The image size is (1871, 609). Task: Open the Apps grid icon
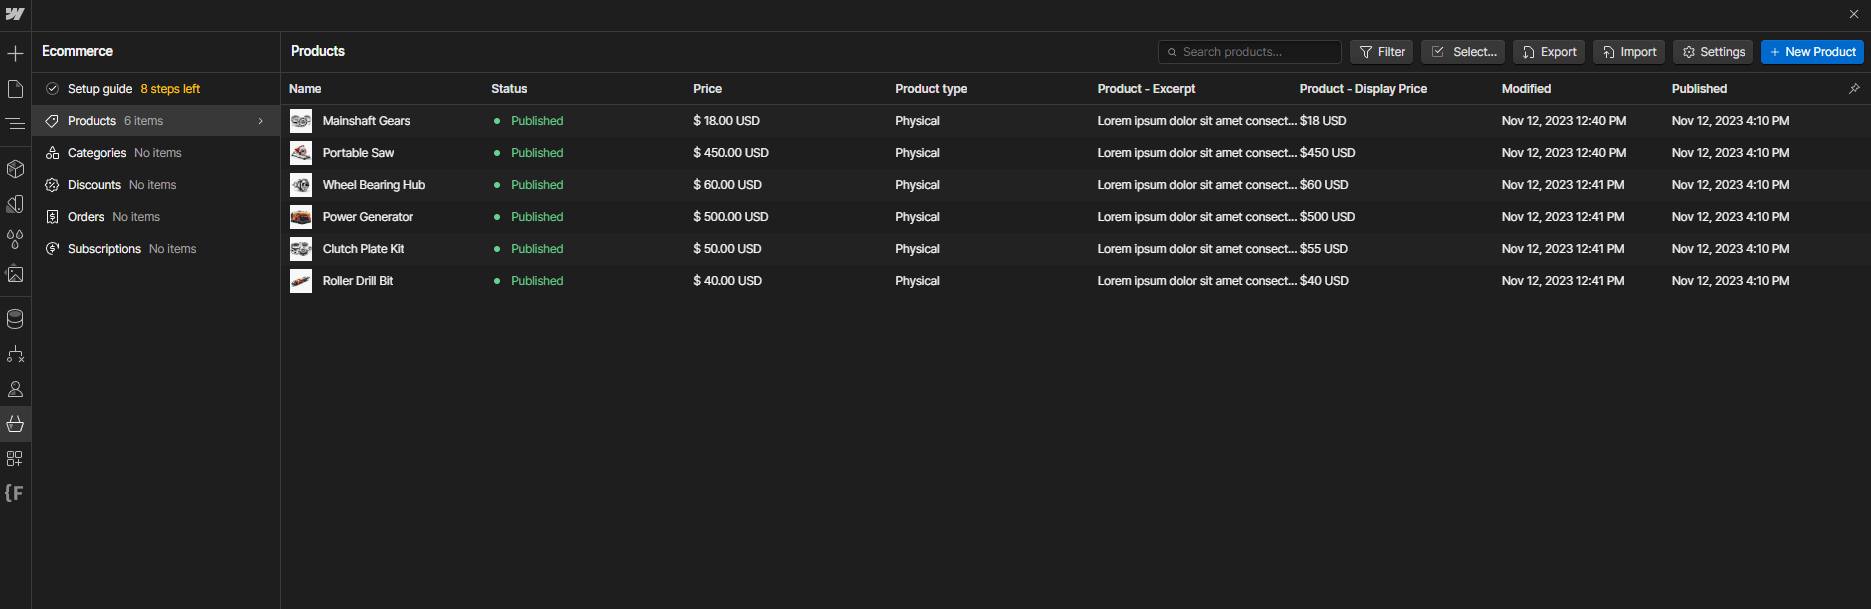[15, 459]
